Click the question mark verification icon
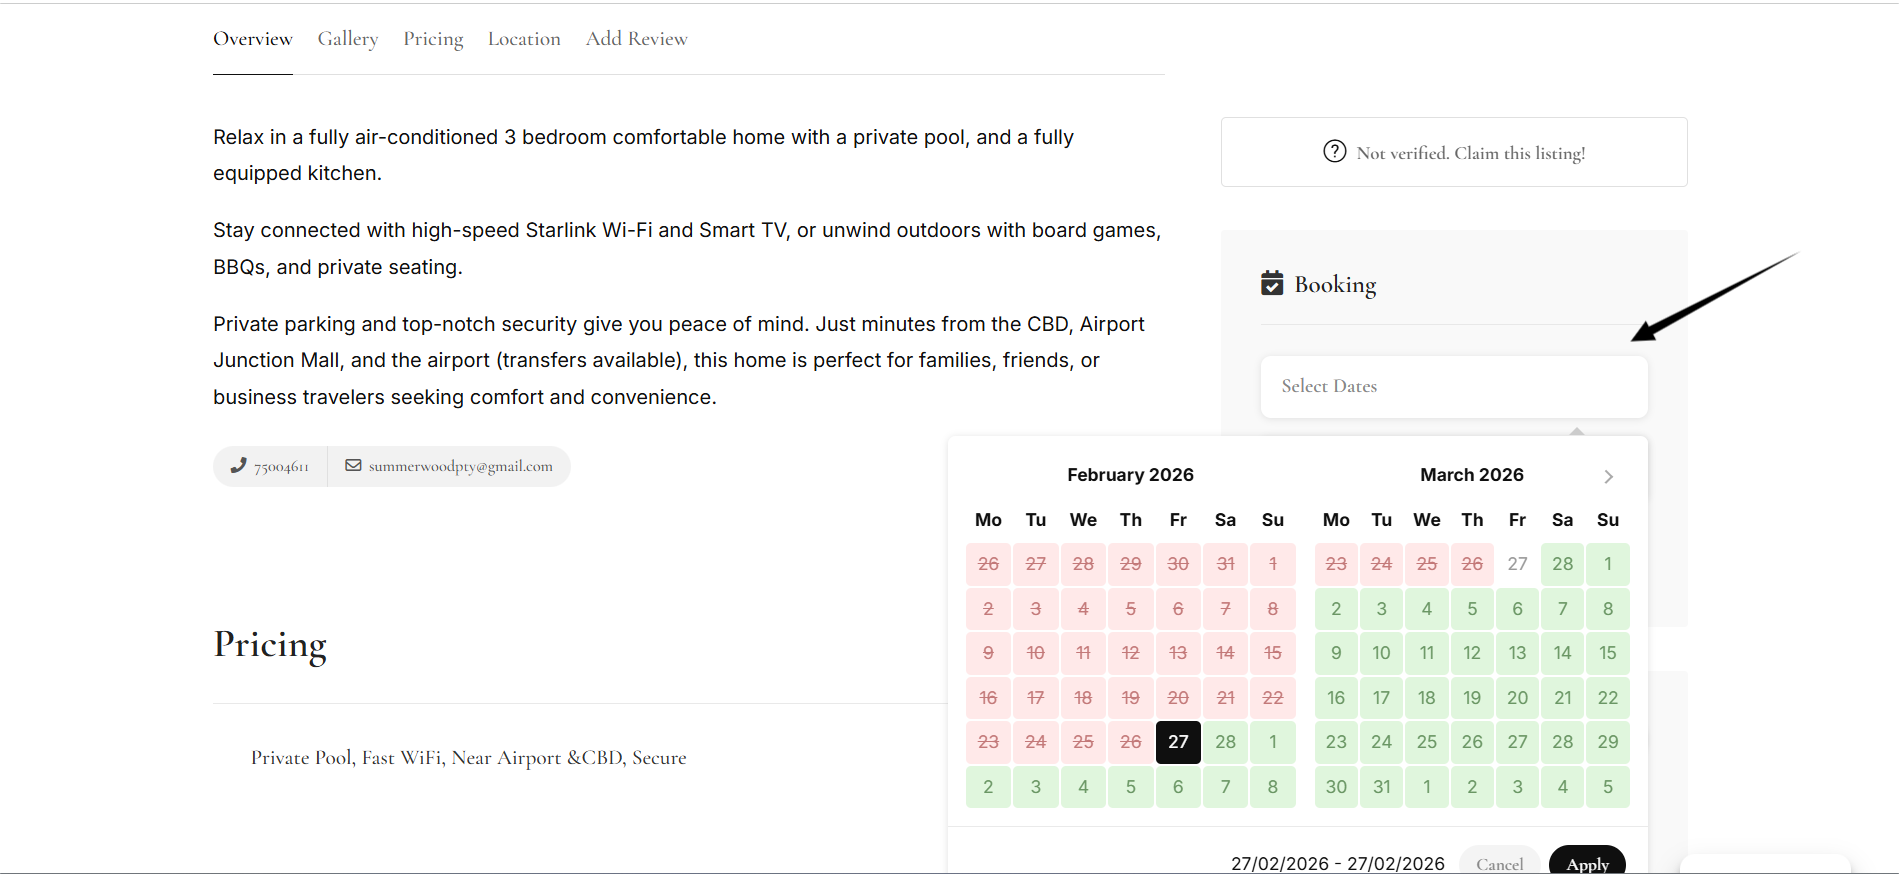Image resolution: width=1899 pixels, height=874 pixels. pos(1334,152)
